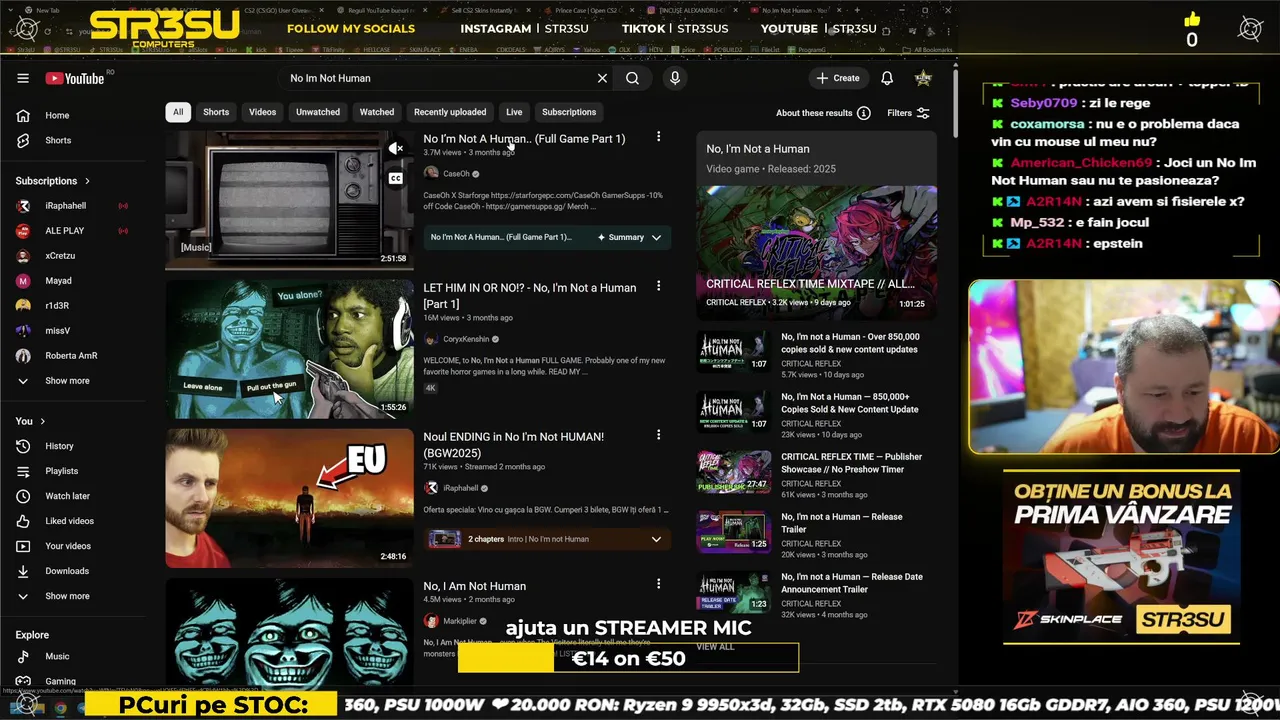The width and height of the screenshot is (1280, 720).
Task: Toggle captions on the CaseOh preview
Action: tap(396, 178)
